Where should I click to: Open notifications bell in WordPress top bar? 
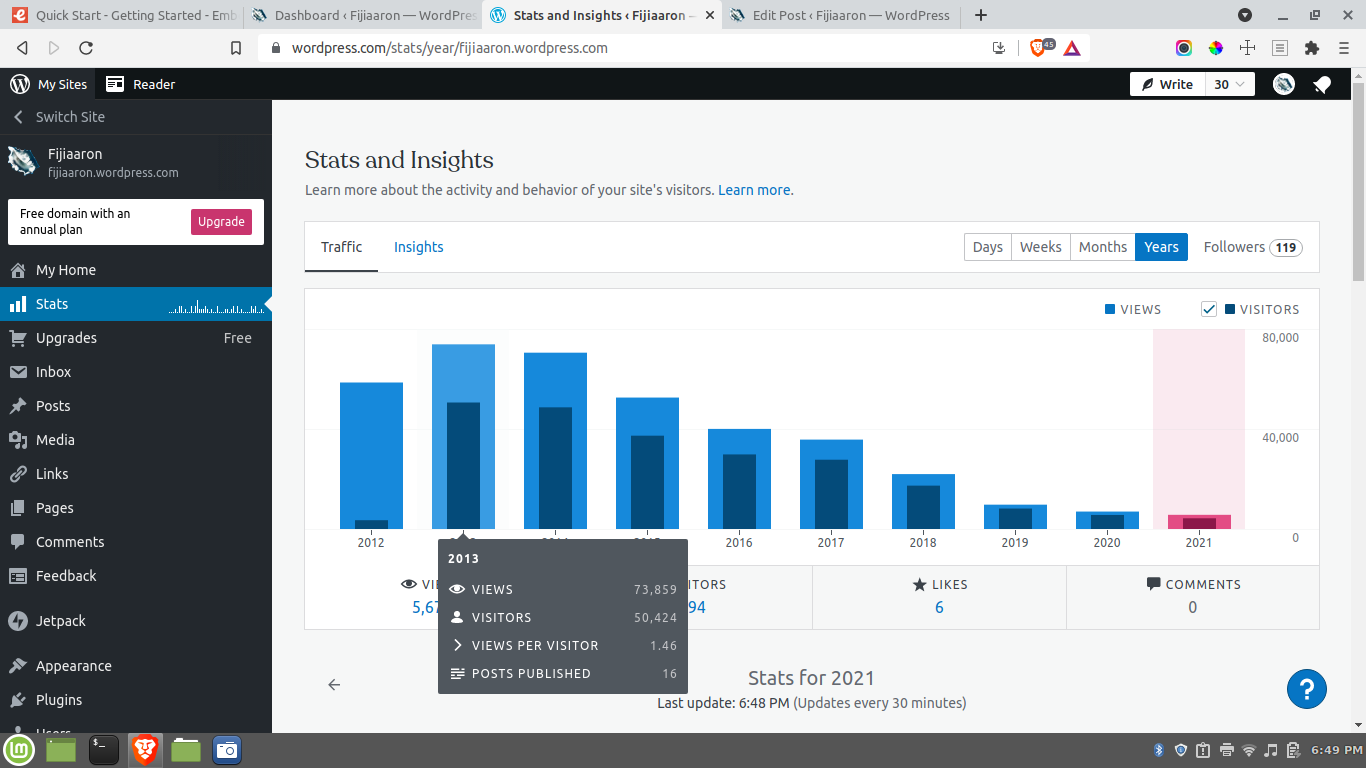pyautogui.click(x=1322, y=85)
